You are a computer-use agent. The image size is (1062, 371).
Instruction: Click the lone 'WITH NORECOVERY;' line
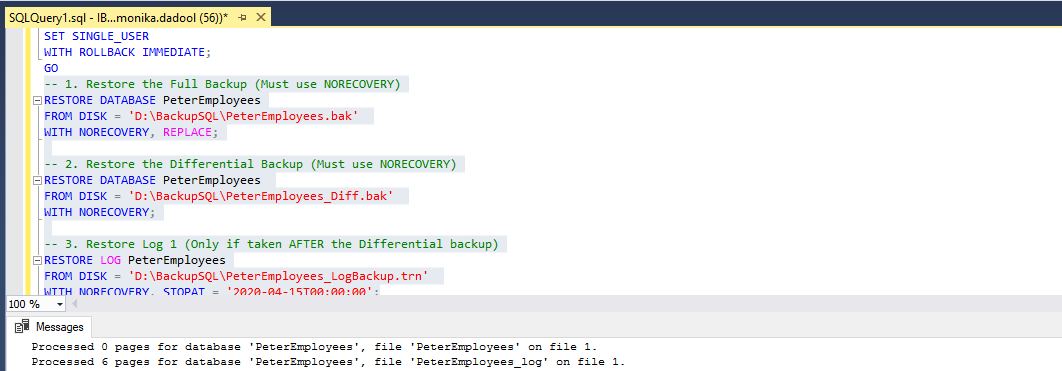[x=100, y=213]
